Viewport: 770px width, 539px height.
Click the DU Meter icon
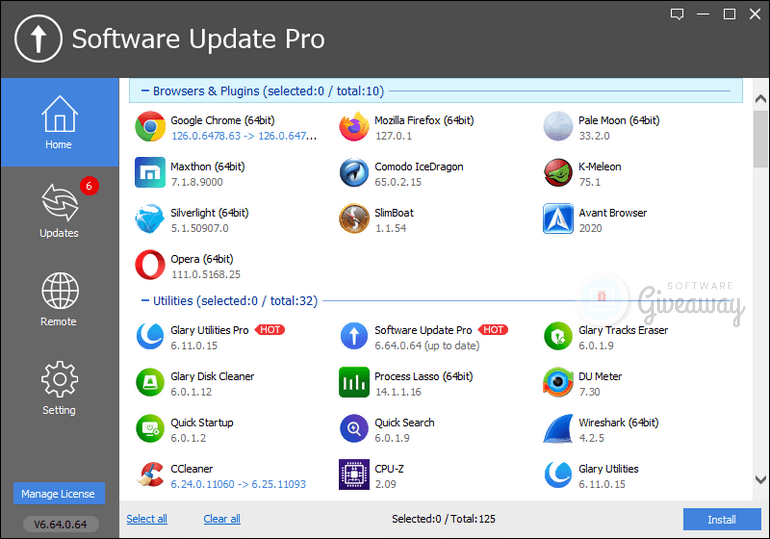tap(558, 382)
